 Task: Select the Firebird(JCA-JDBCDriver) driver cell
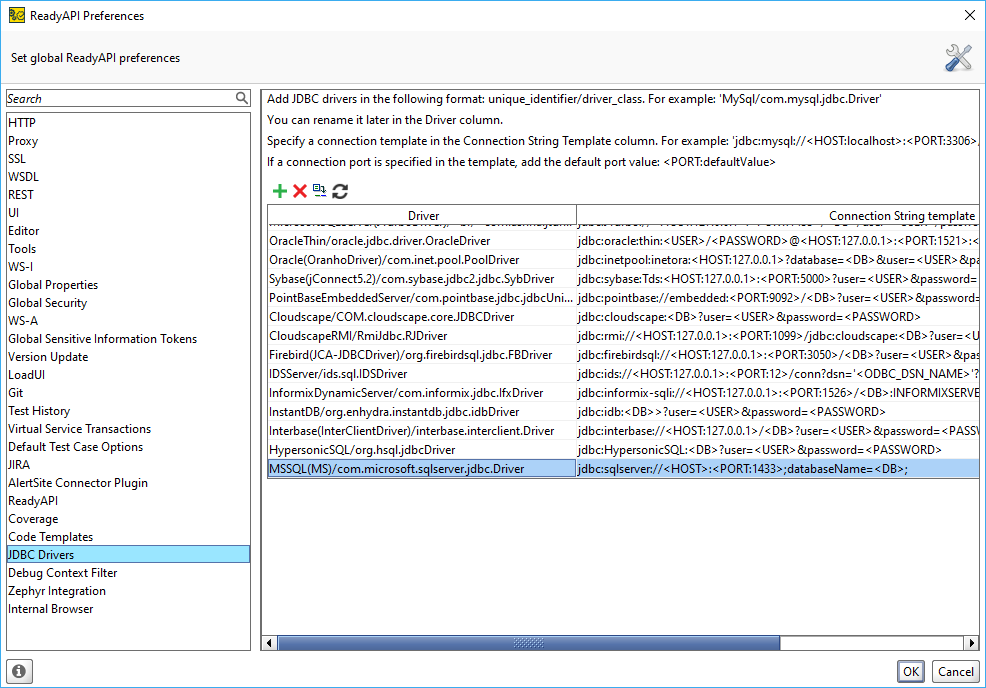[422, 355]
